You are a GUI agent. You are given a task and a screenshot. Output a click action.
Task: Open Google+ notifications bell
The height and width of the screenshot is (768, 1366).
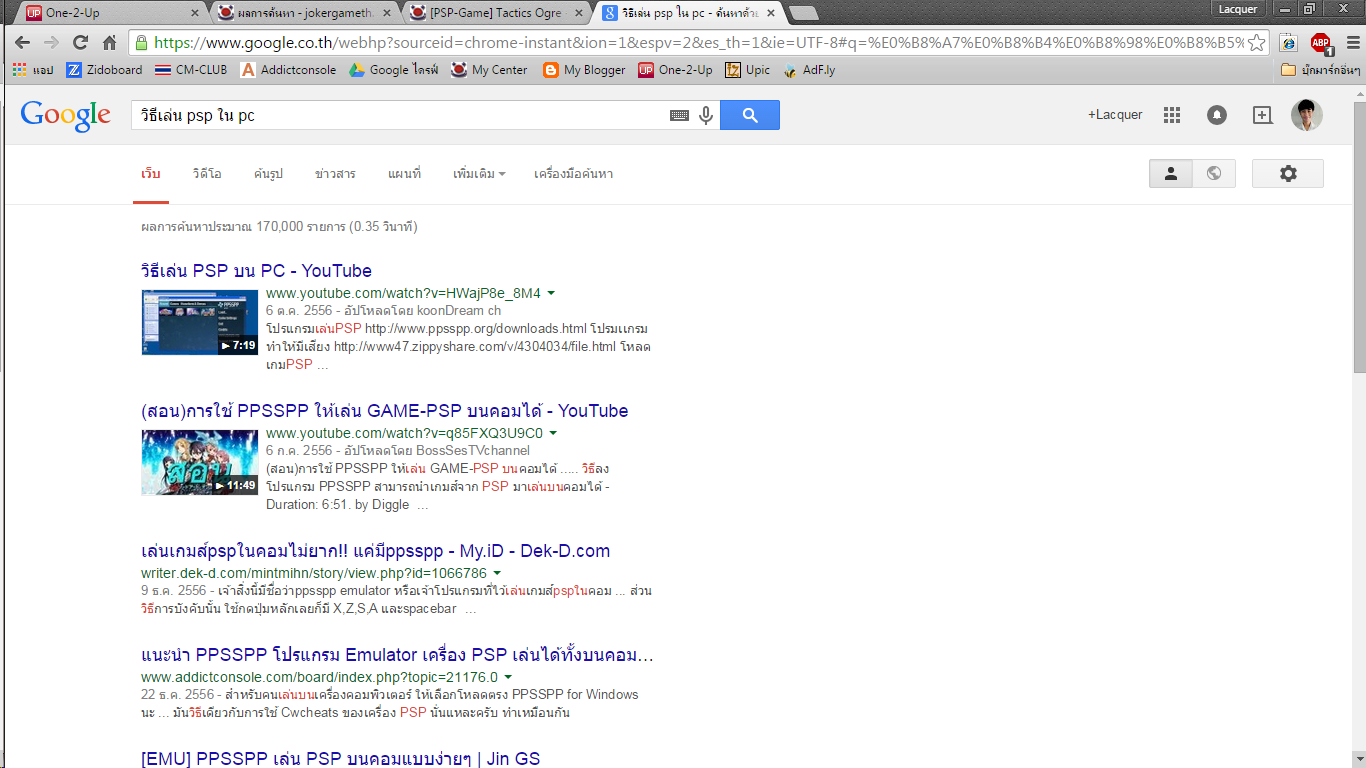point(1217,115)
